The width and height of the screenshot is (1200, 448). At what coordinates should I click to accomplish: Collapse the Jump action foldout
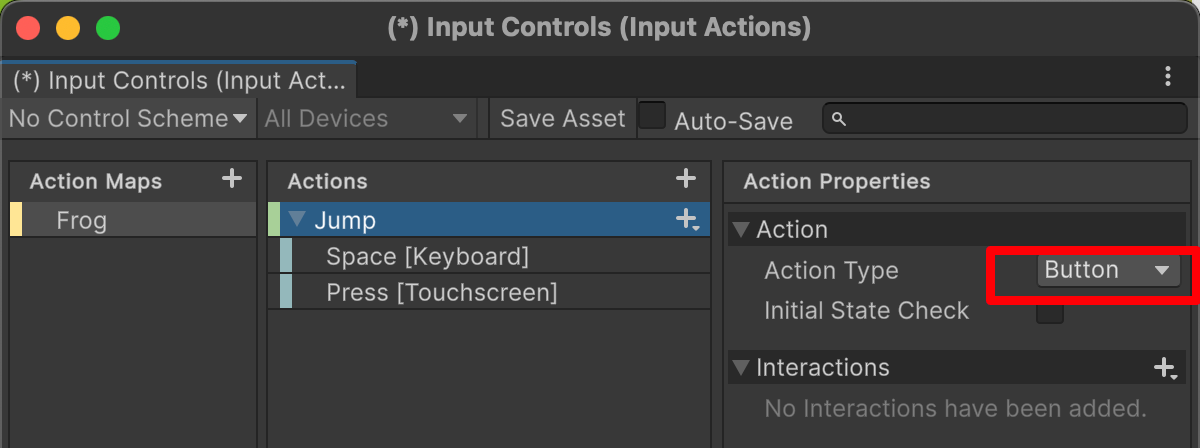coord(297,220)
